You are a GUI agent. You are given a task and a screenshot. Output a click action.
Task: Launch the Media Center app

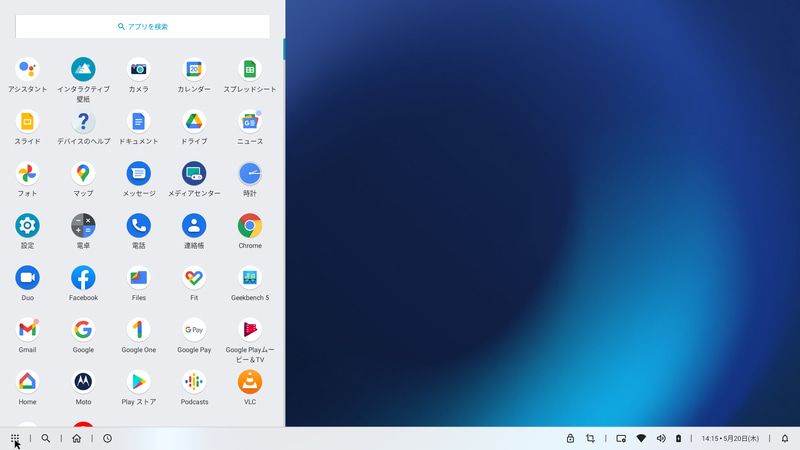pos(194,173)
